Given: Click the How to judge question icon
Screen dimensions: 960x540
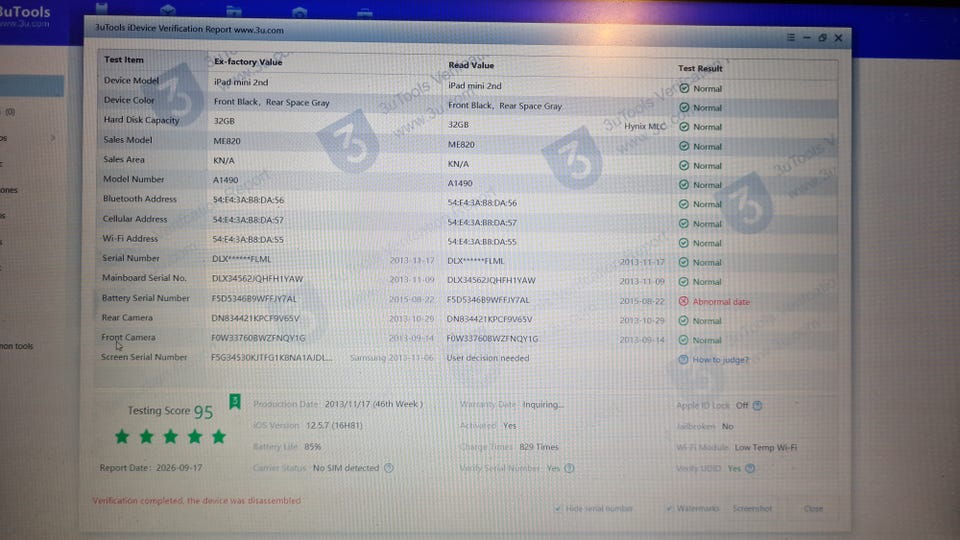Looking at the screenshot, I should coord(683,359).
